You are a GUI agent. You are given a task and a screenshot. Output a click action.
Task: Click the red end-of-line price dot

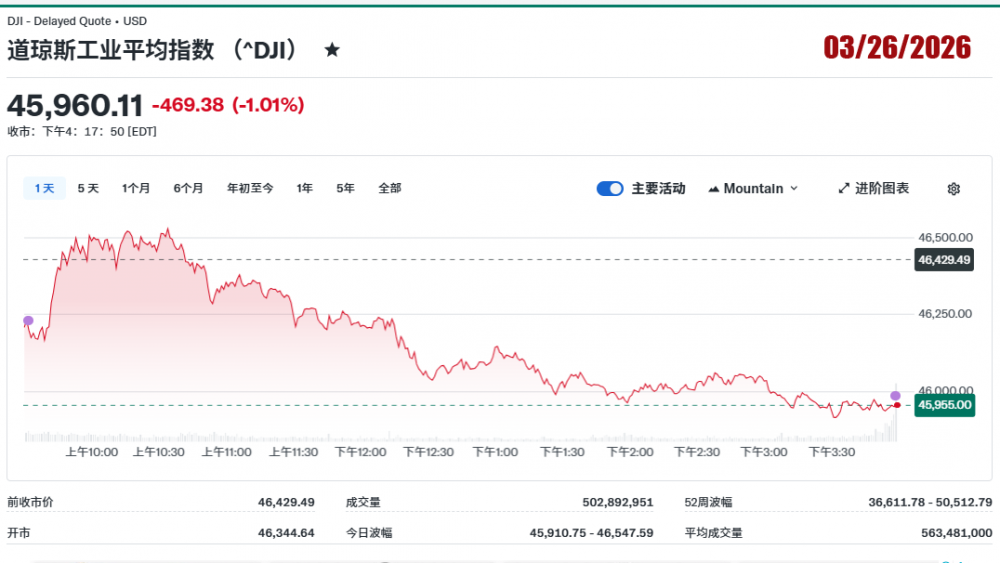[897, 405]
